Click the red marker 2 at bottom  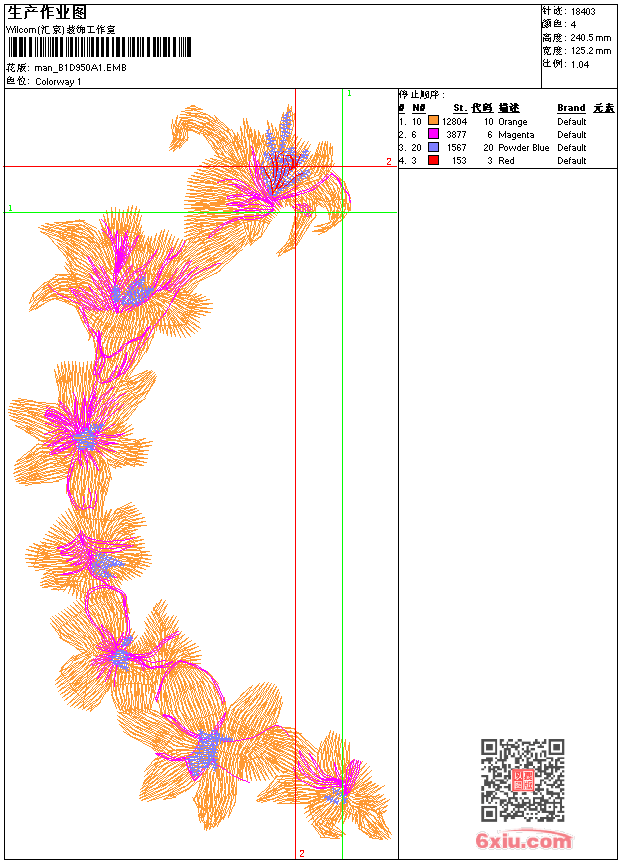[x=302, y=853]
